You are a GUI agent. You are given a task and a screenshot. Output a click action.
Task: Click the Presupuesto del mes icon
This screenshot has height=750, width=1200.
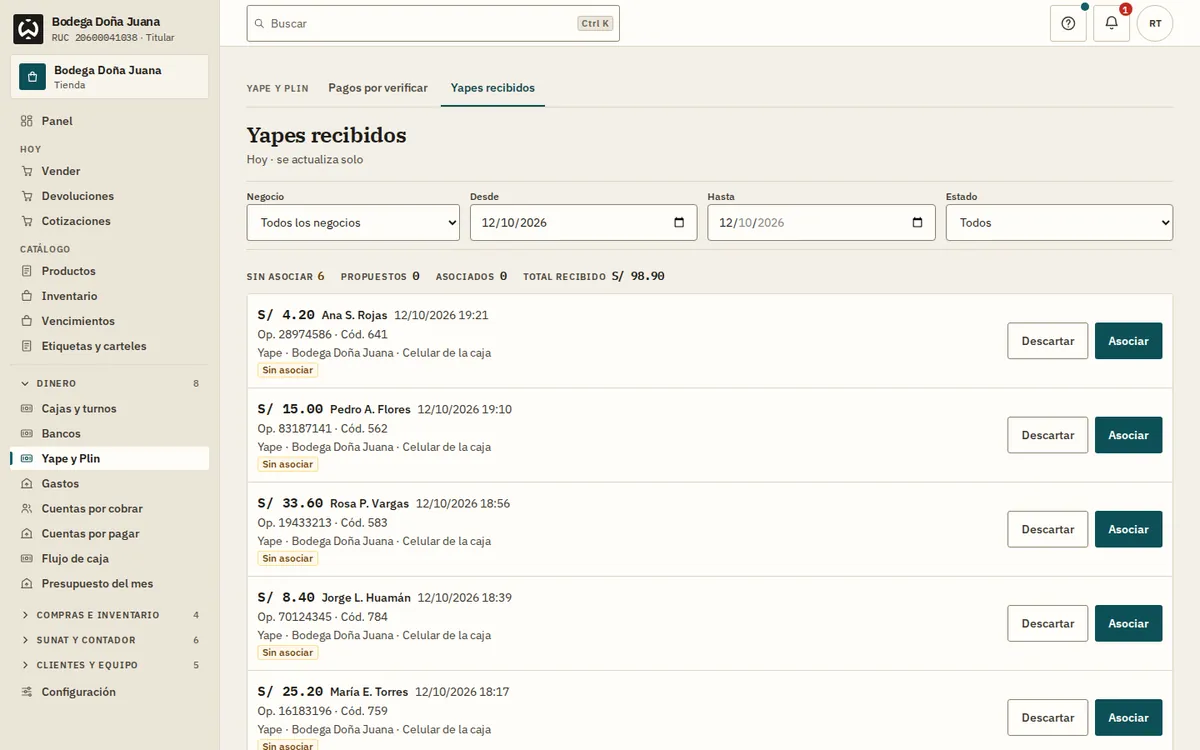click(x=27, y=584)
